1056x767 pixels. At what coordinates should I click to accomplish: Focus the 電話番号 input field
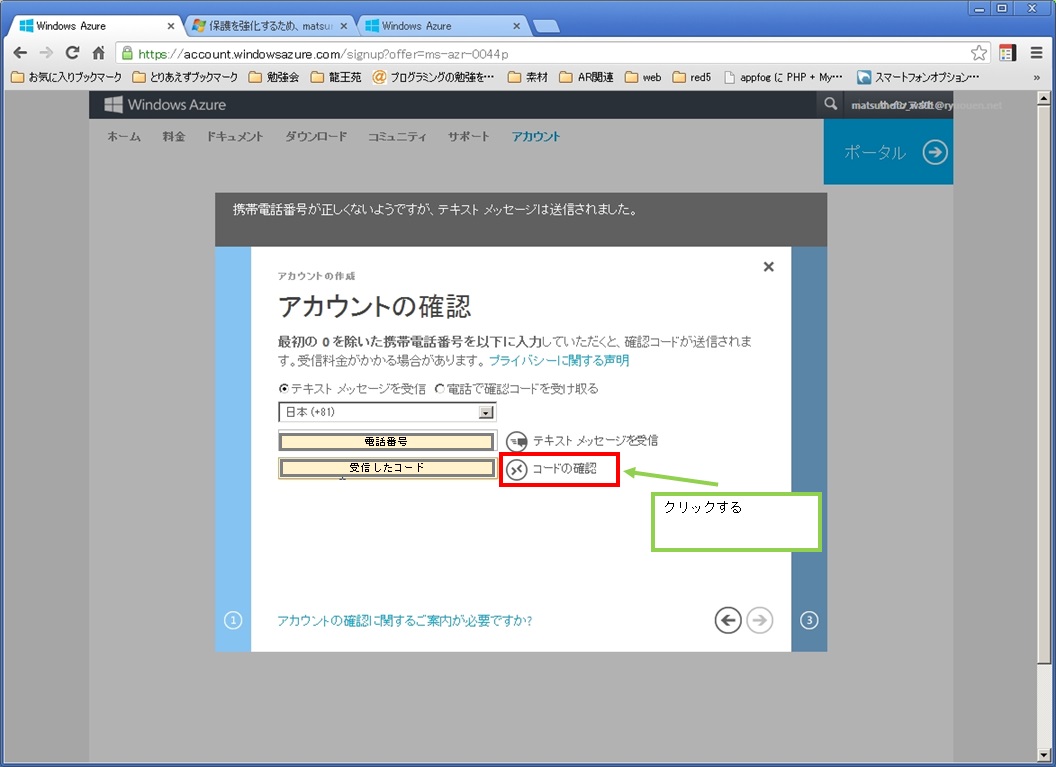387,442
